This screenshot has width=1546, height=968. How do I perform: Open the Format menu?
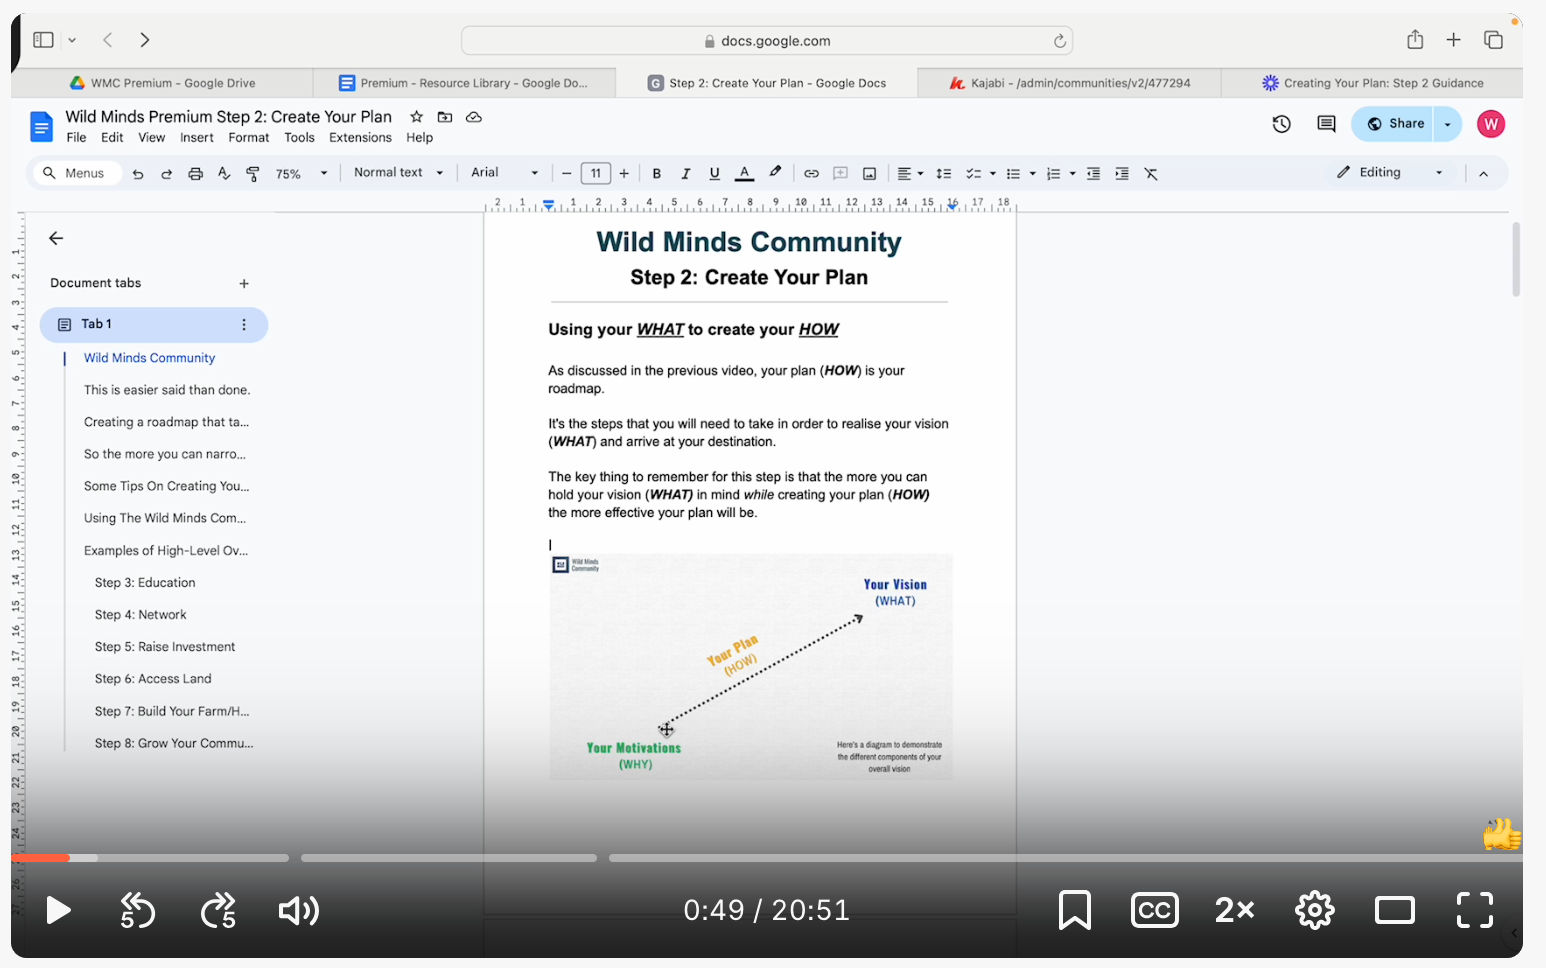tap(249, 138)
